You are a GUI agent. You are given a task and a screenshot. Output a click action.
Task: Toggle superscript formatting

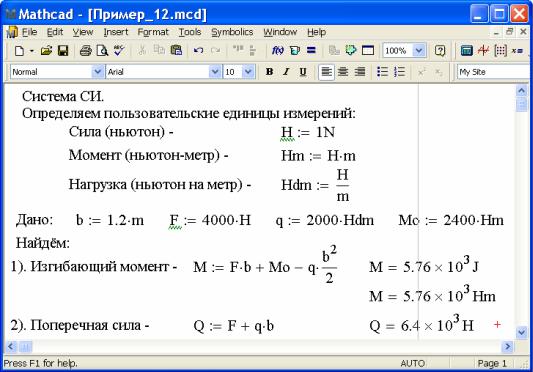pyautogui.click(x=422, y=72)
